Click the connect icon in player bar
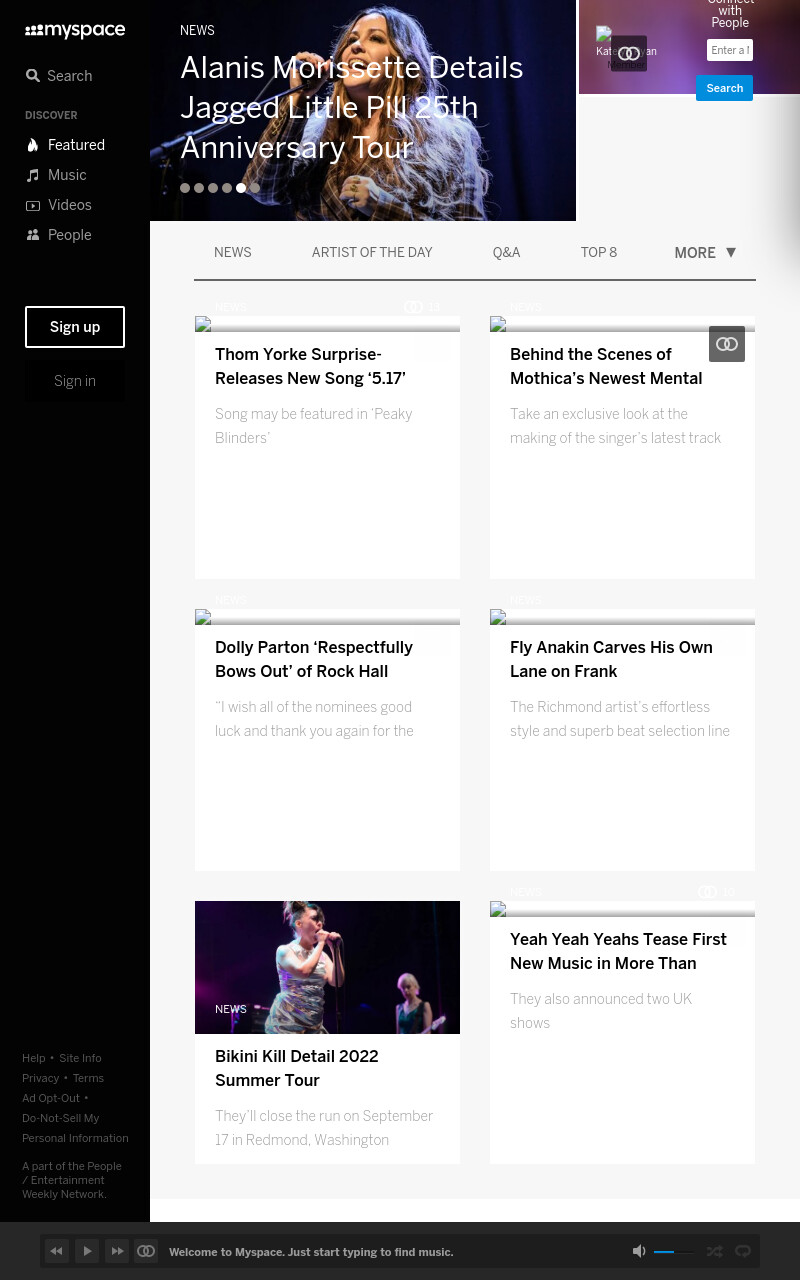The height and width of the screenshot is (1280, 800). click(x=146, y=1251)
